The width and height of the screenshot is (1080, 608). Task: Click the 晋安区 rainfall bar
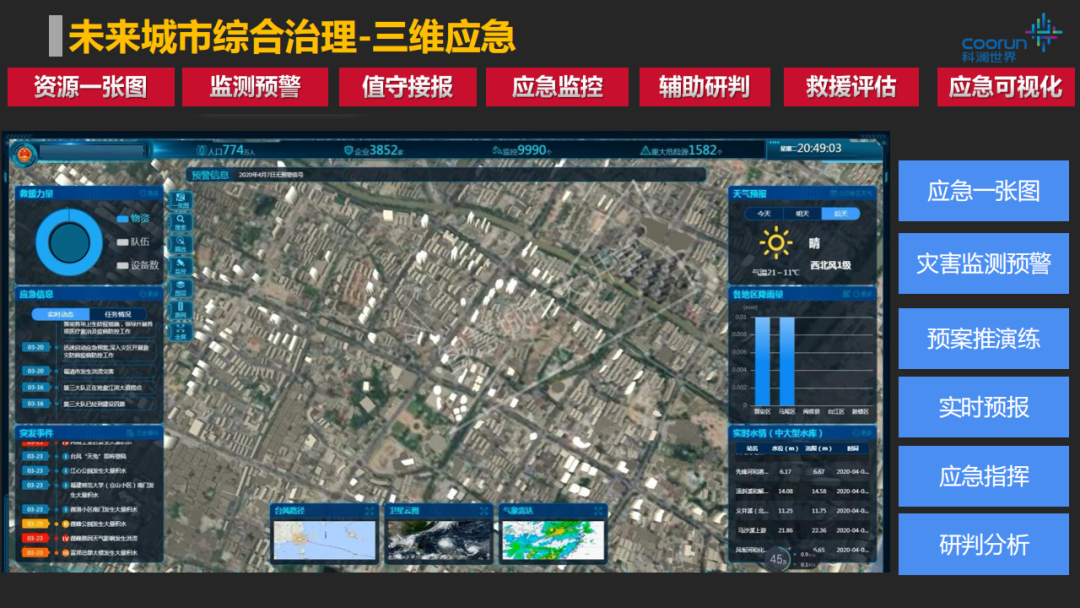[762, 361]
